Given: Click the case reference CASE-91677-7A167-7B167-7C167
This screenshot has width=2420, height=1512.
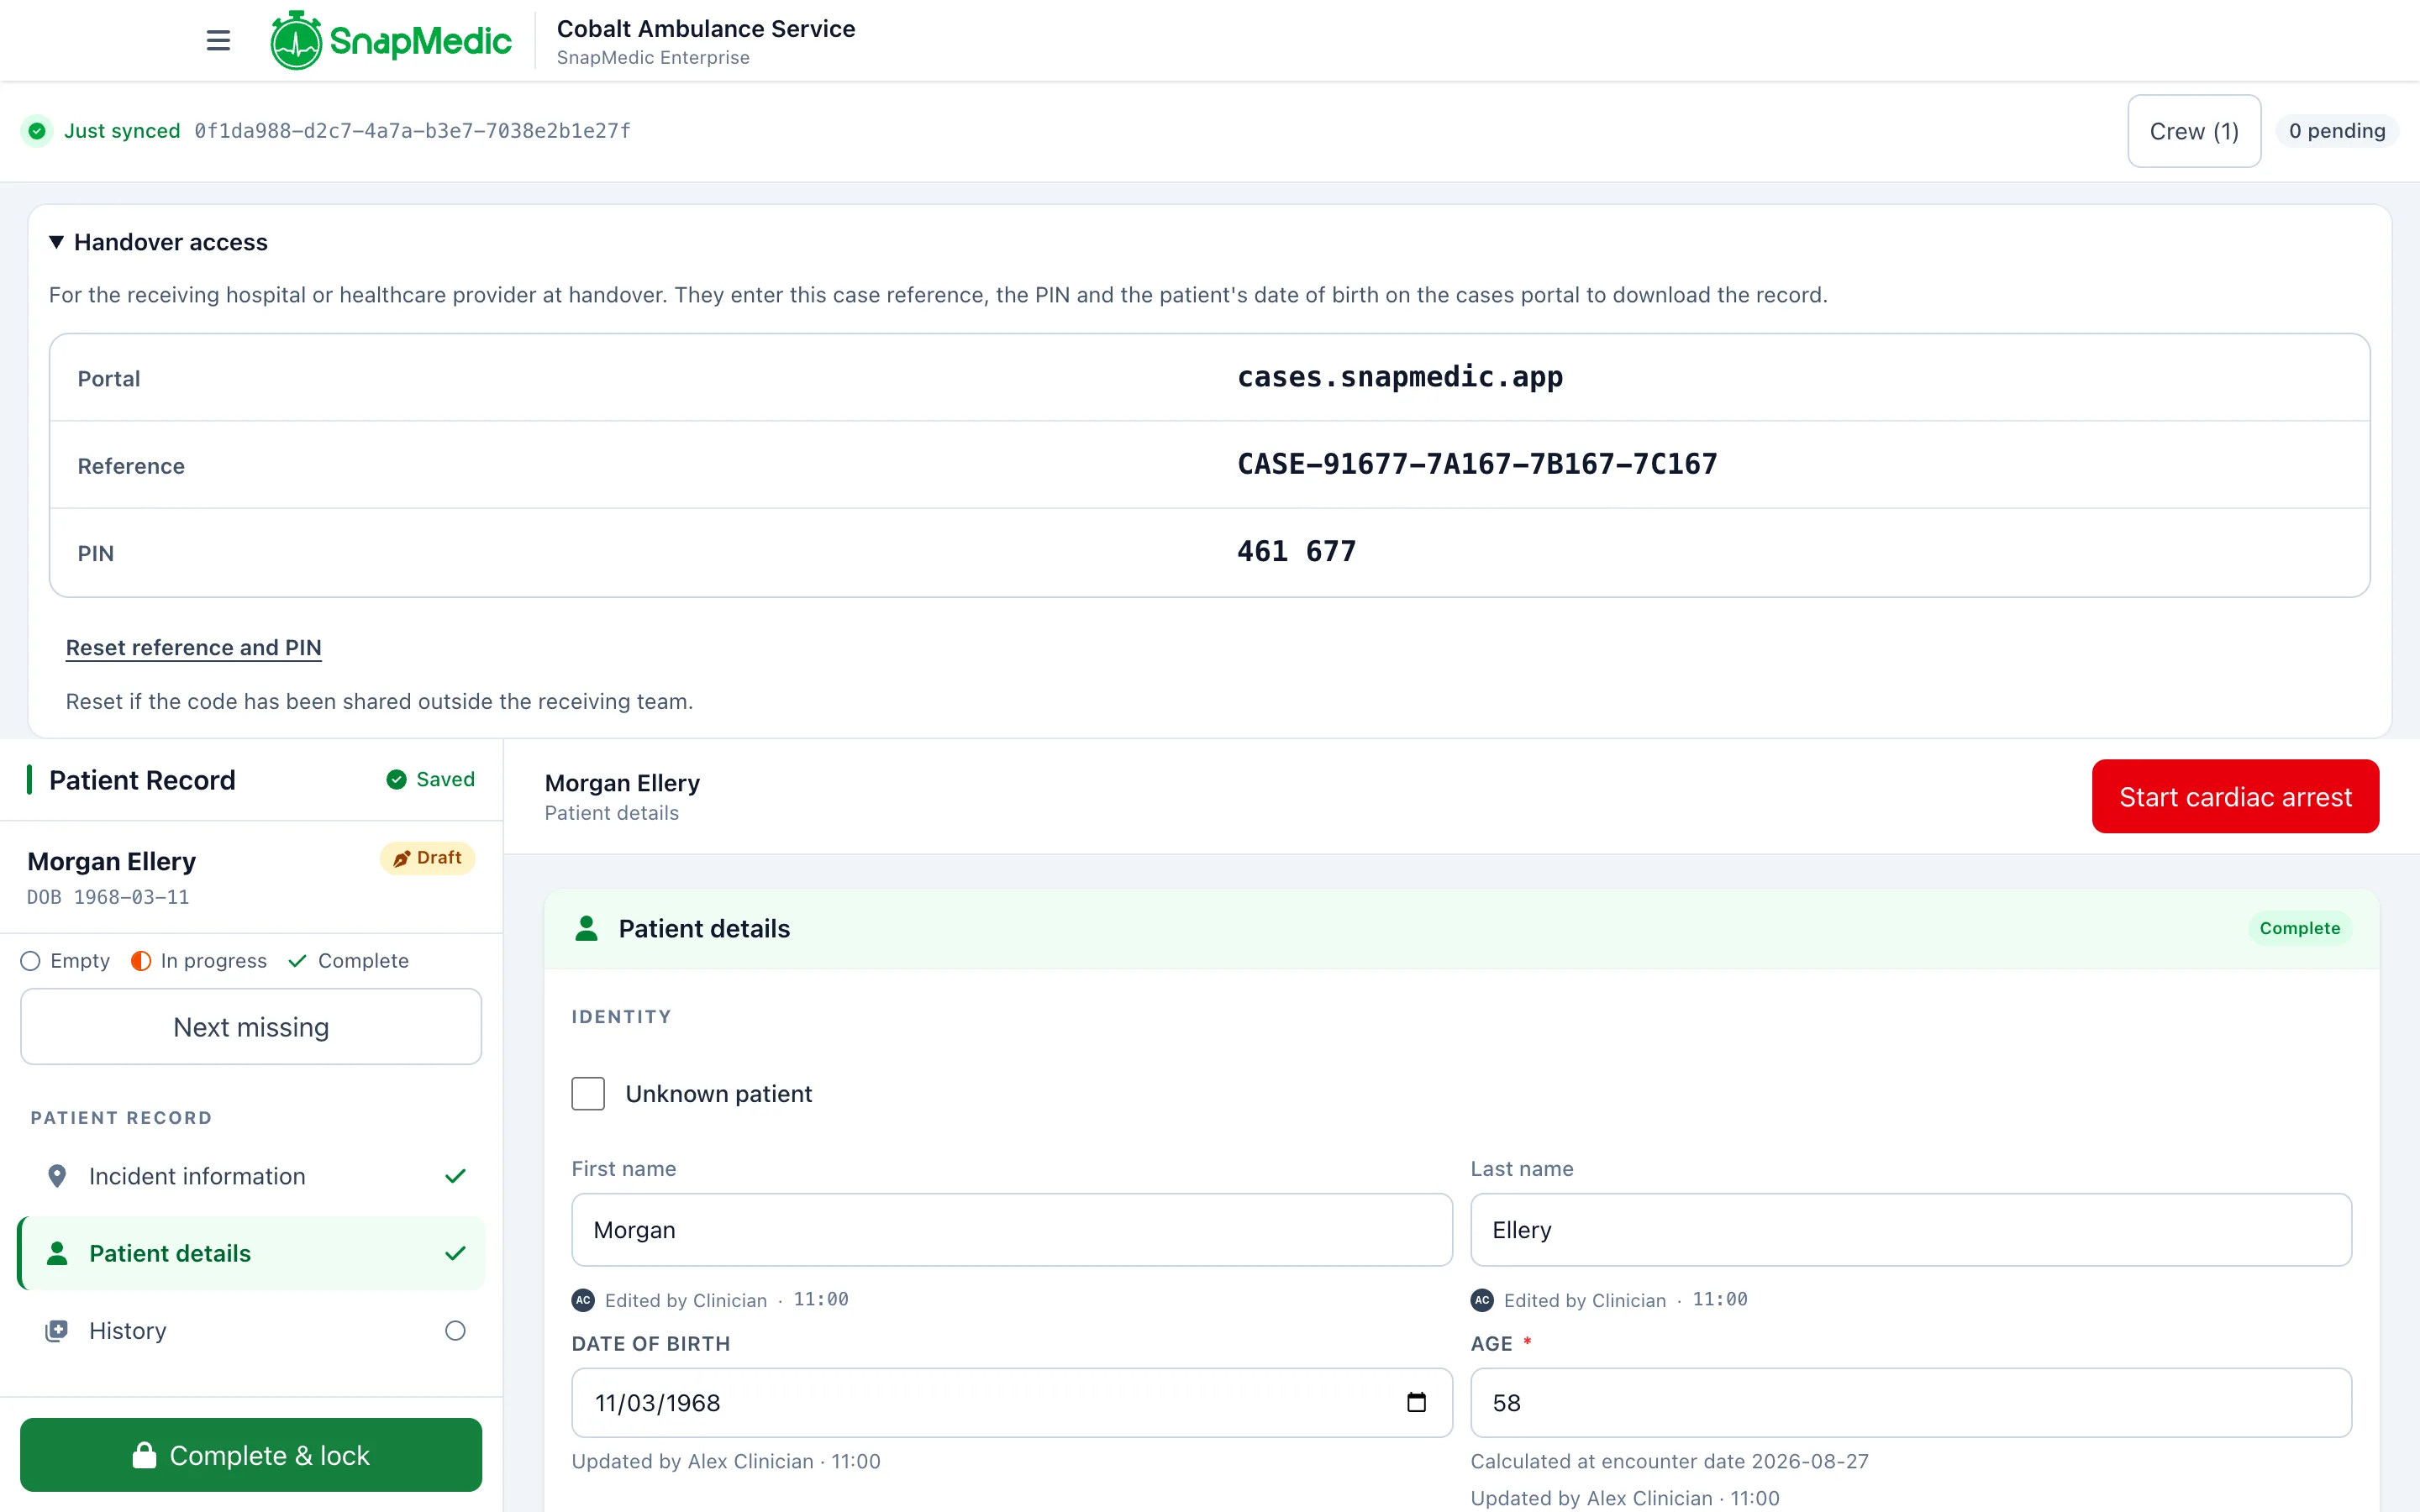Looking at the screenshot, I should [1477, 464].
